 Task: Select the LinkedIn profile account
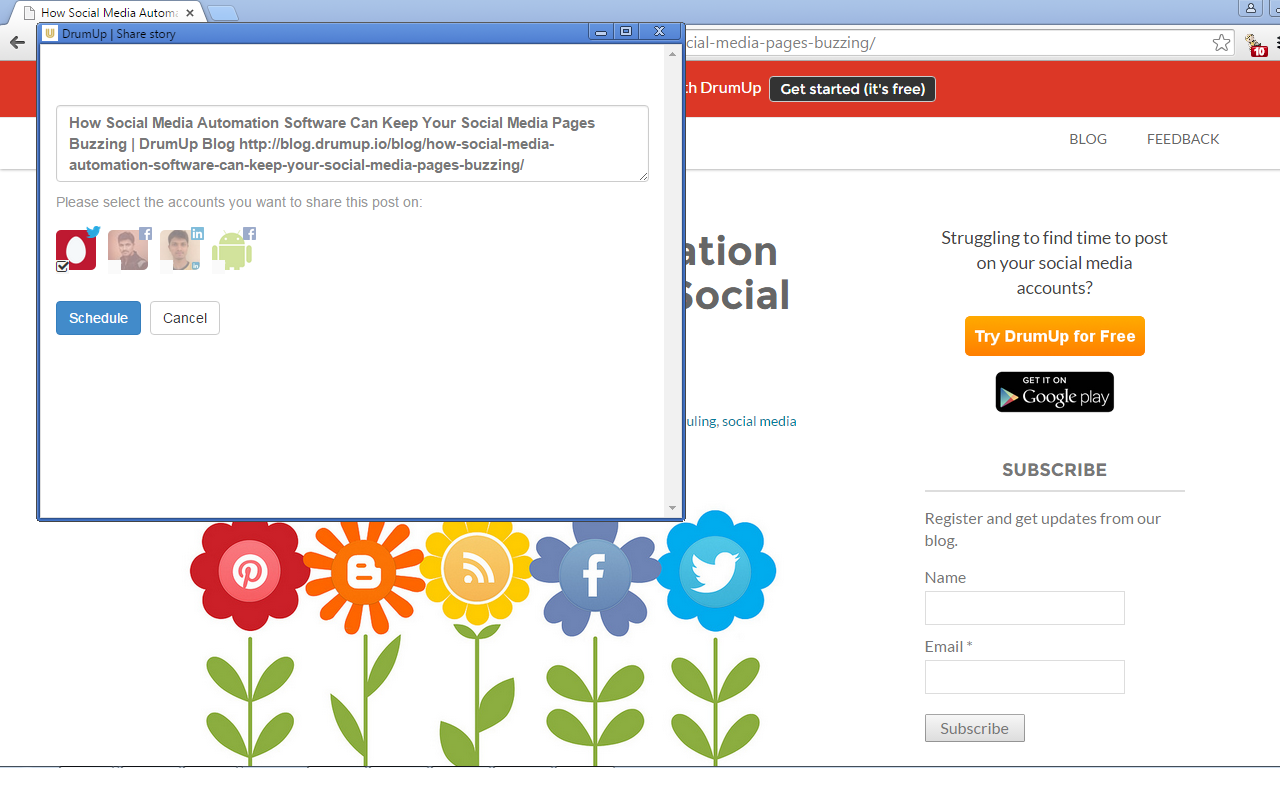pos(180,249)
